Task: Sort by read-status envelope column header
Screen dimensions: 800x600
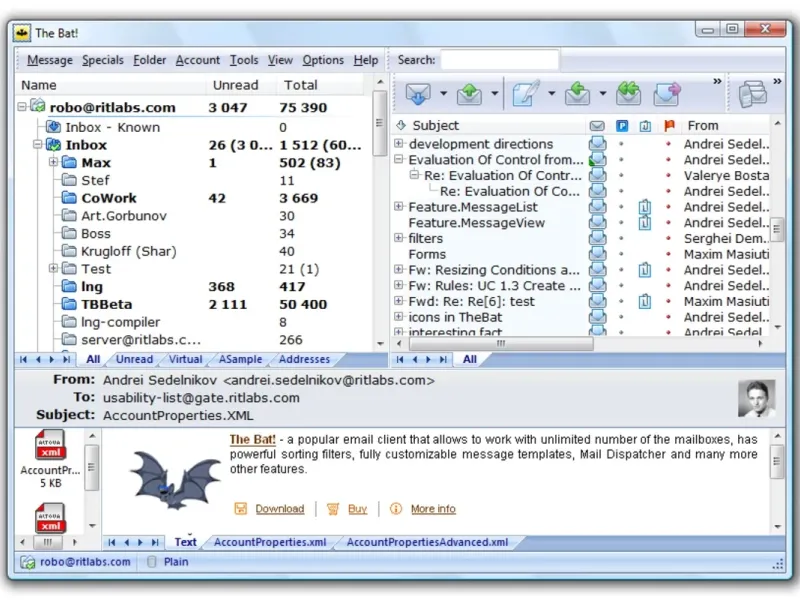Action: tap(597, 126)
